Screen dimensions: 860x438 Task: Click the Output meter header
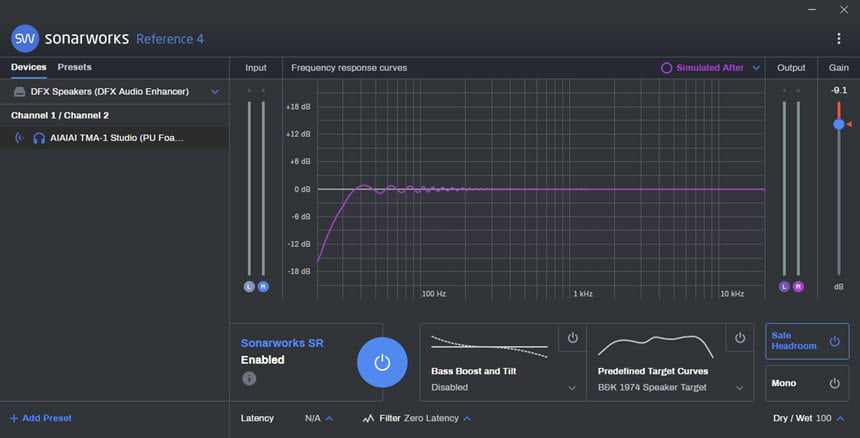pos(791,68)
